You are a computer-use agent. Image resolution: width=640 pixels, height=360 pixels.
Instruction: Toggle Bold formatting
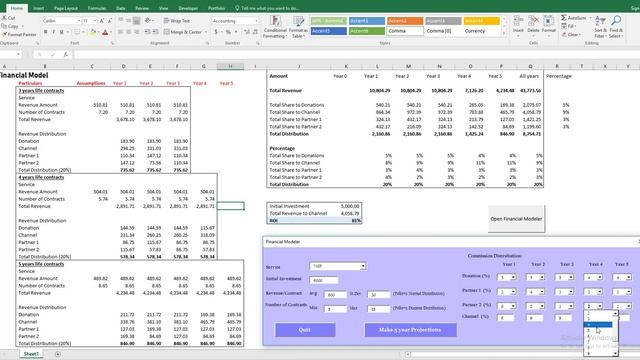(x=45, y=32)
